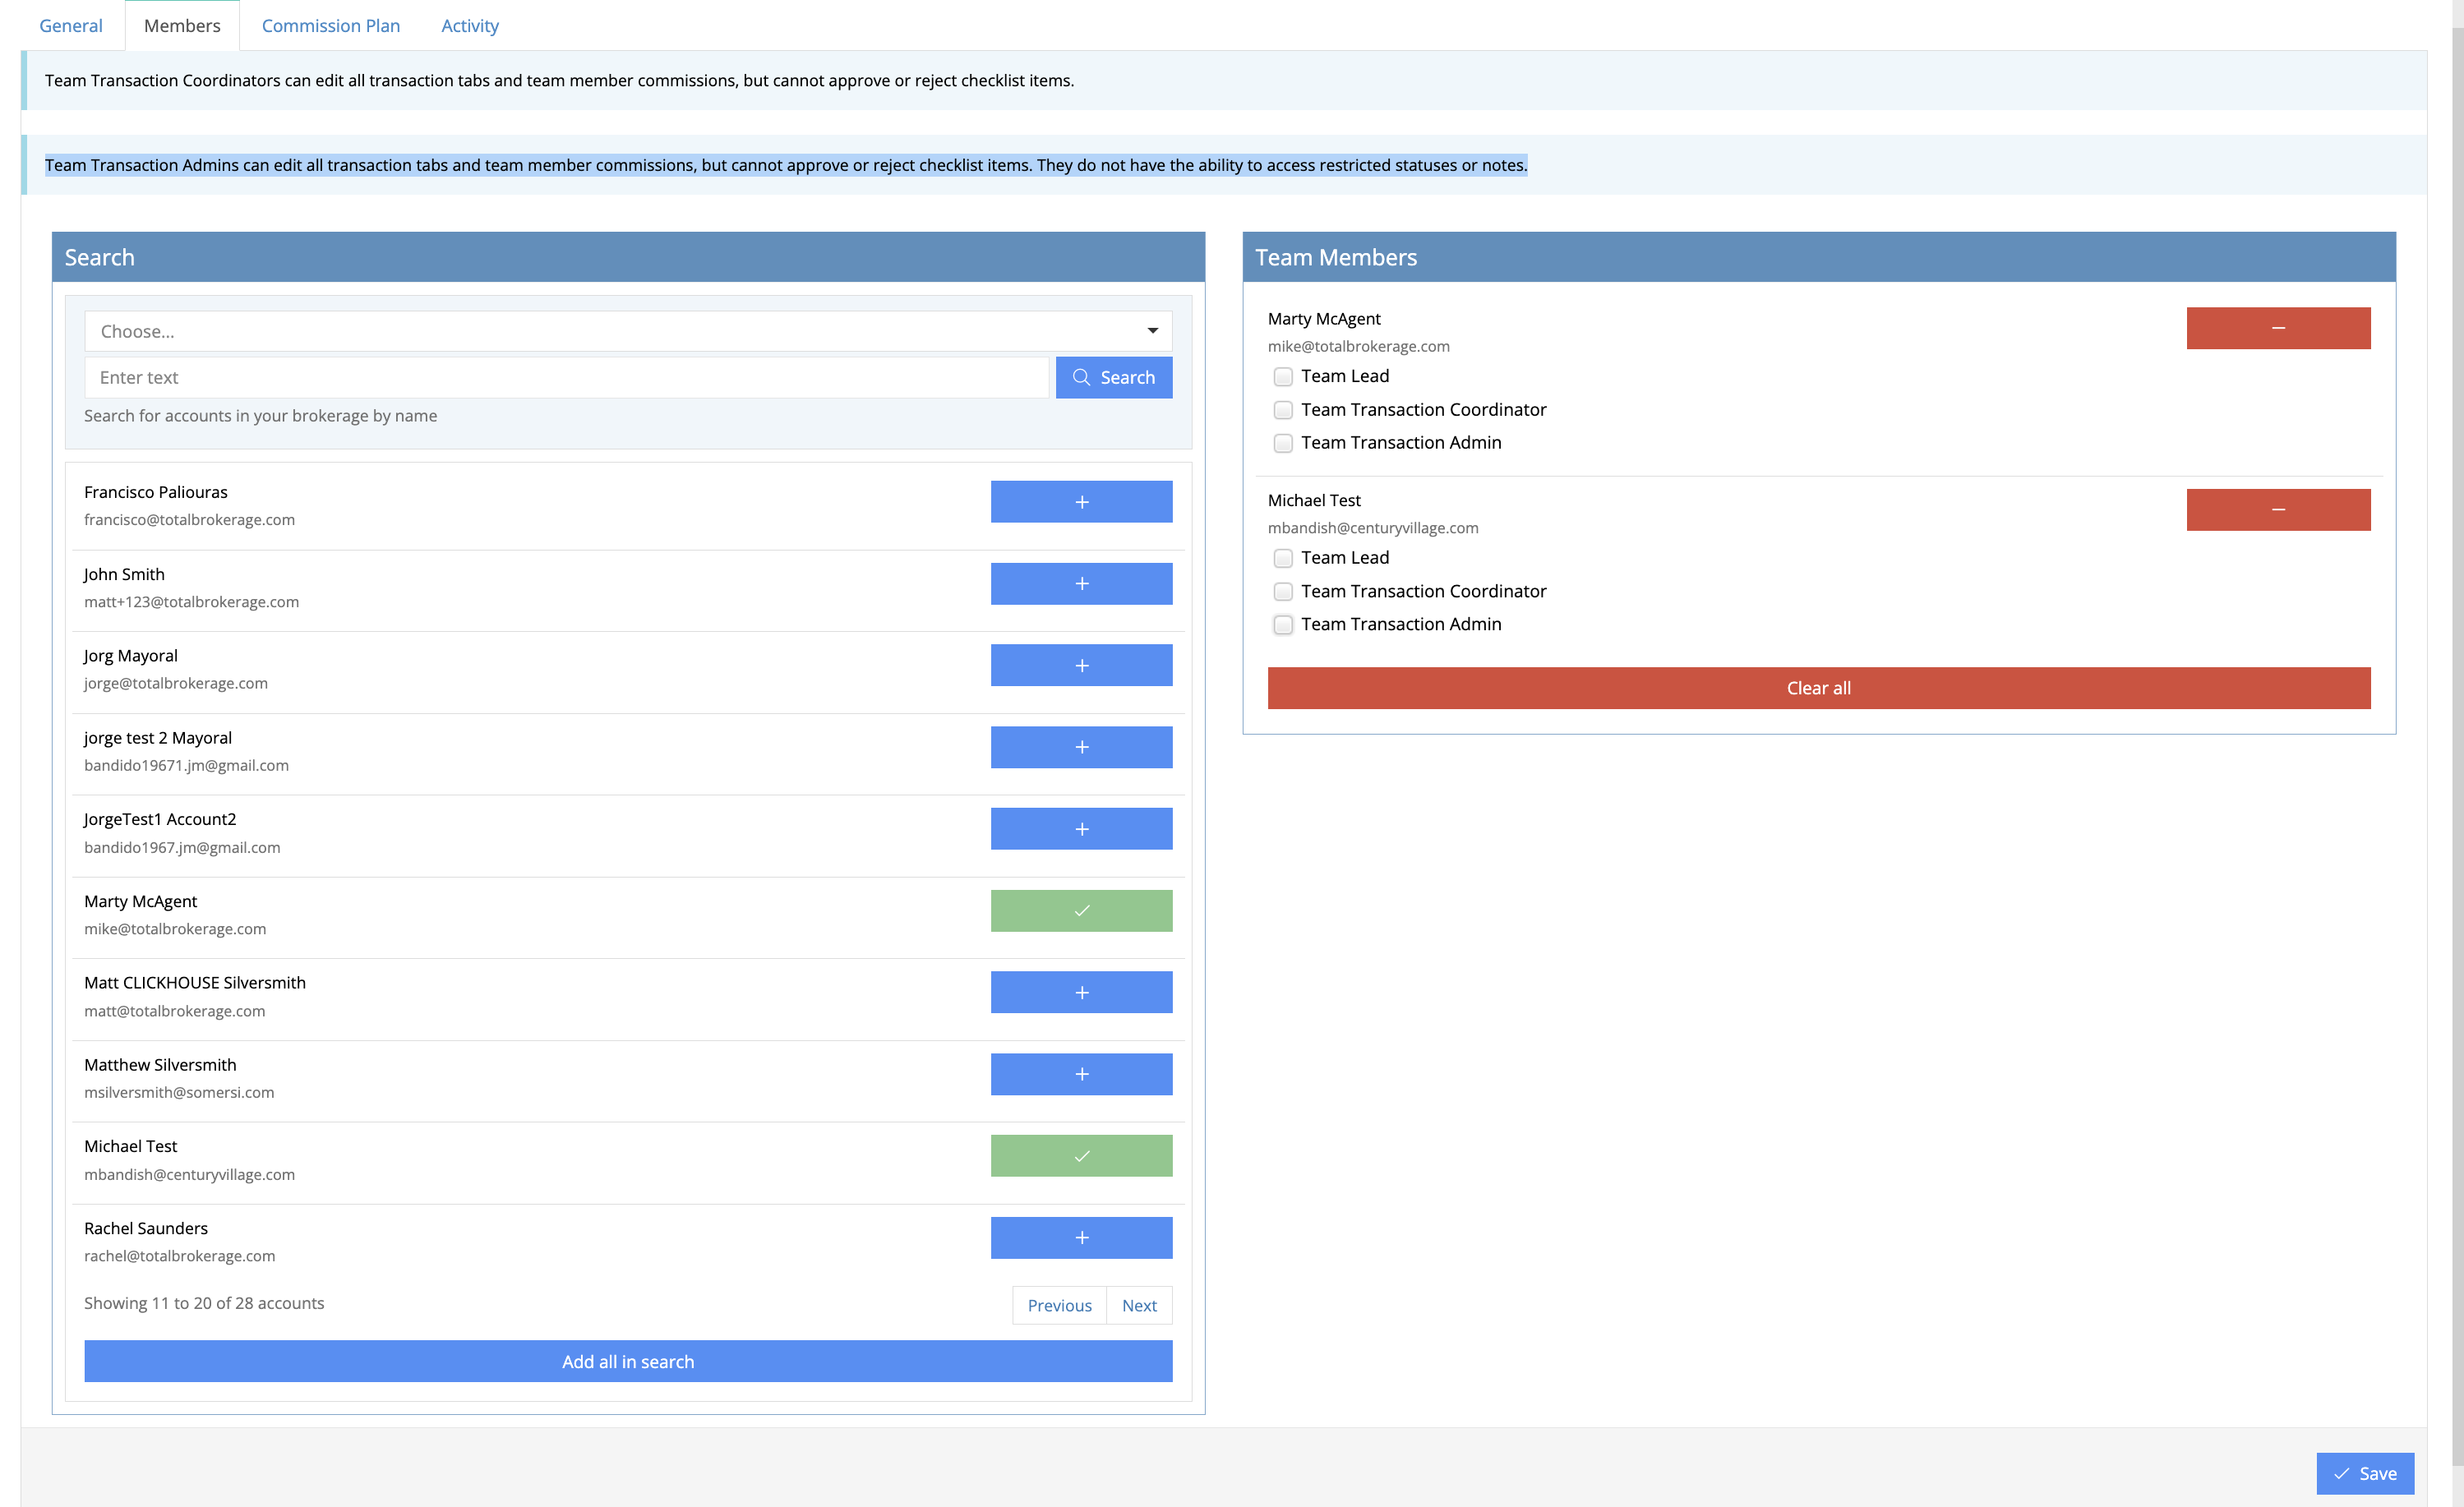Click green checkmark next to Marty McAgent
This screenshot has height=1507, width=2464.
[1081, 911]
